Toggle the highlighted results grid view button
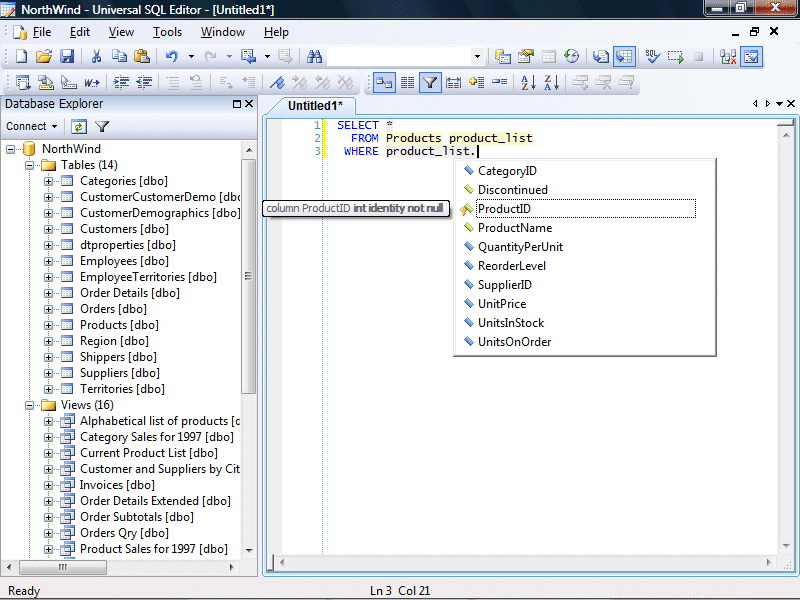This screenshot has width=800, height=600. [x=625, y=57]
